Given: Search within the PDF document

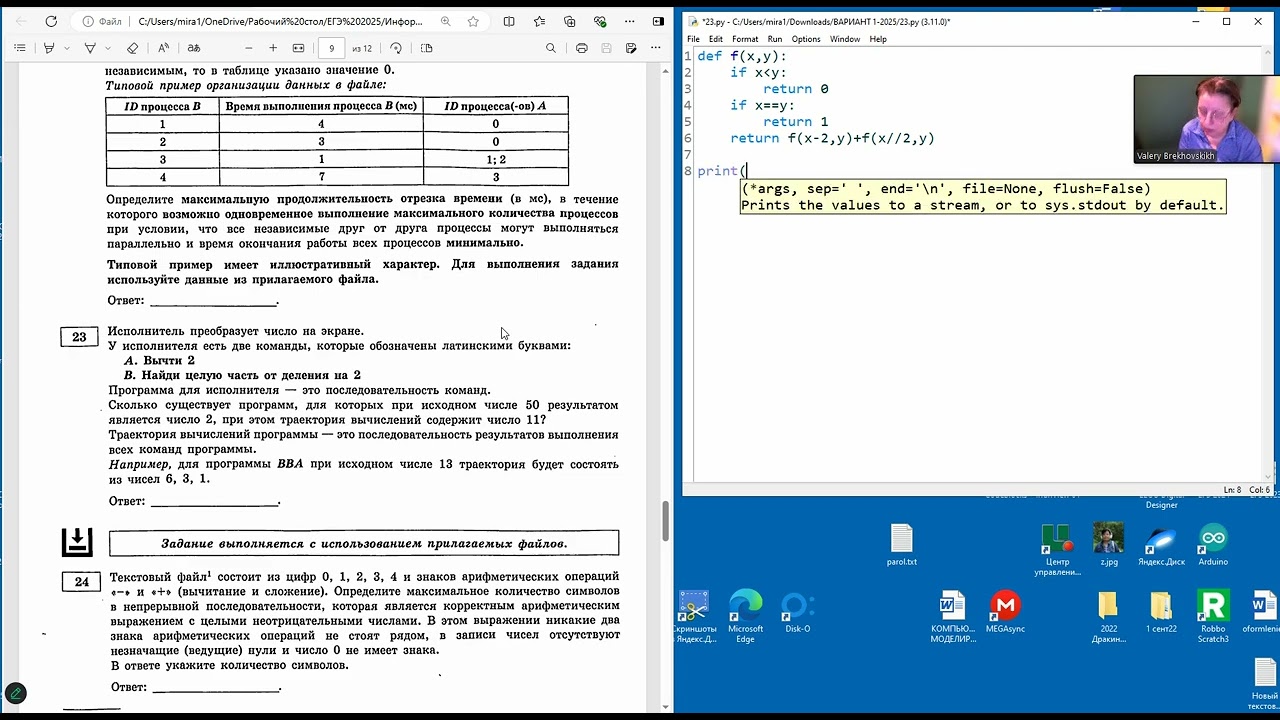Looking at the screenshot, I should click(x=551, y=48).
